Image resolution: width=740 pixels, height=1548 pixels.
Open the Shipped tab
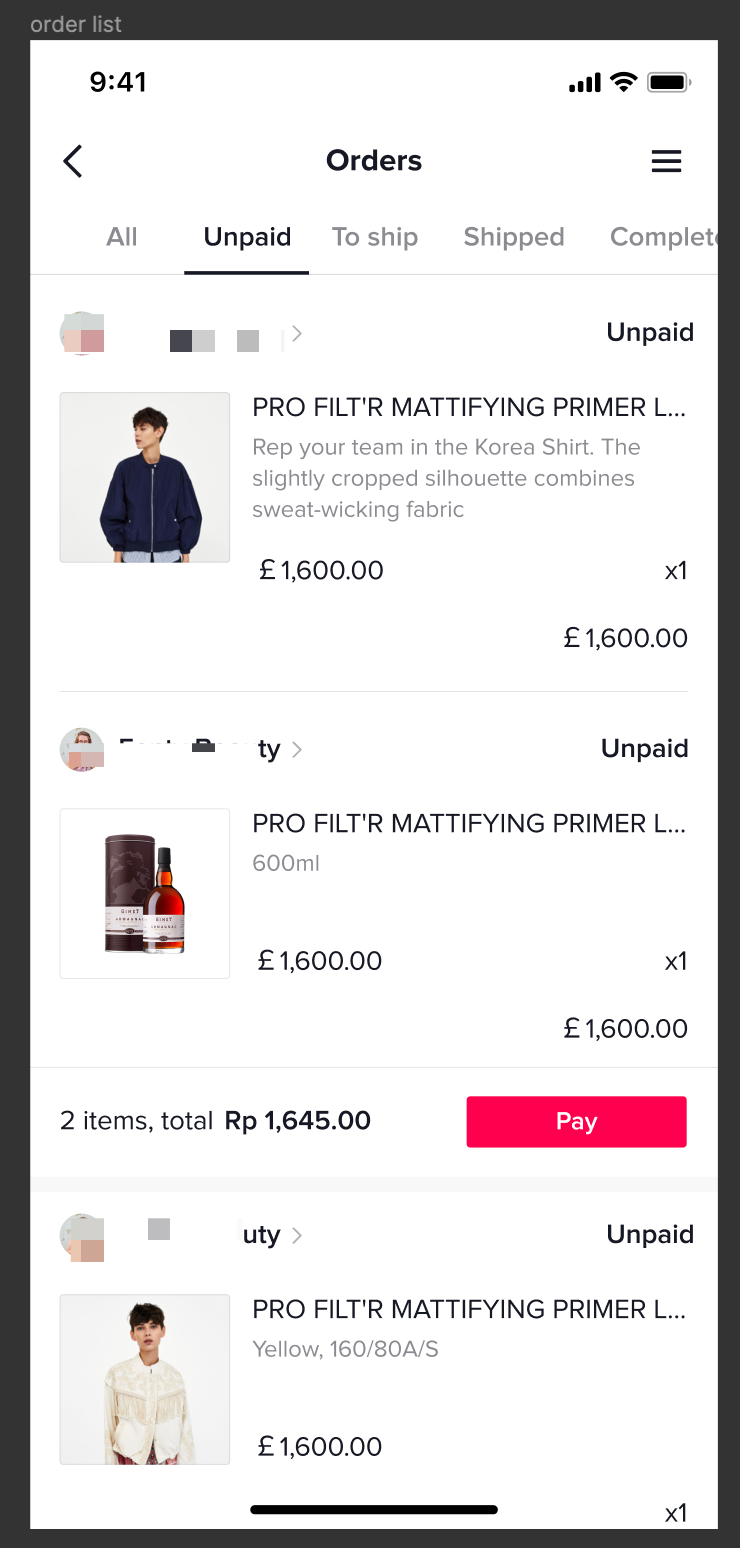(514, 237)
